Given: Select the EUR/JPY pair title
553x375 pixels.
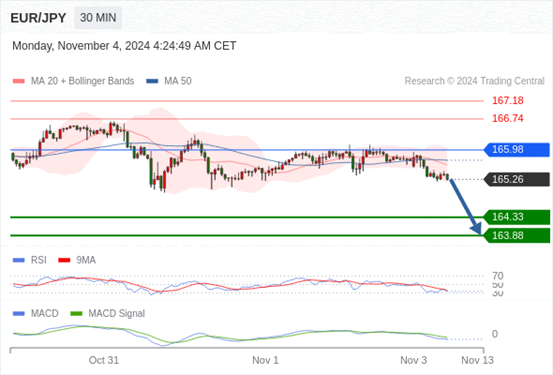Looking at the screenshot, I should click(38, 18).
